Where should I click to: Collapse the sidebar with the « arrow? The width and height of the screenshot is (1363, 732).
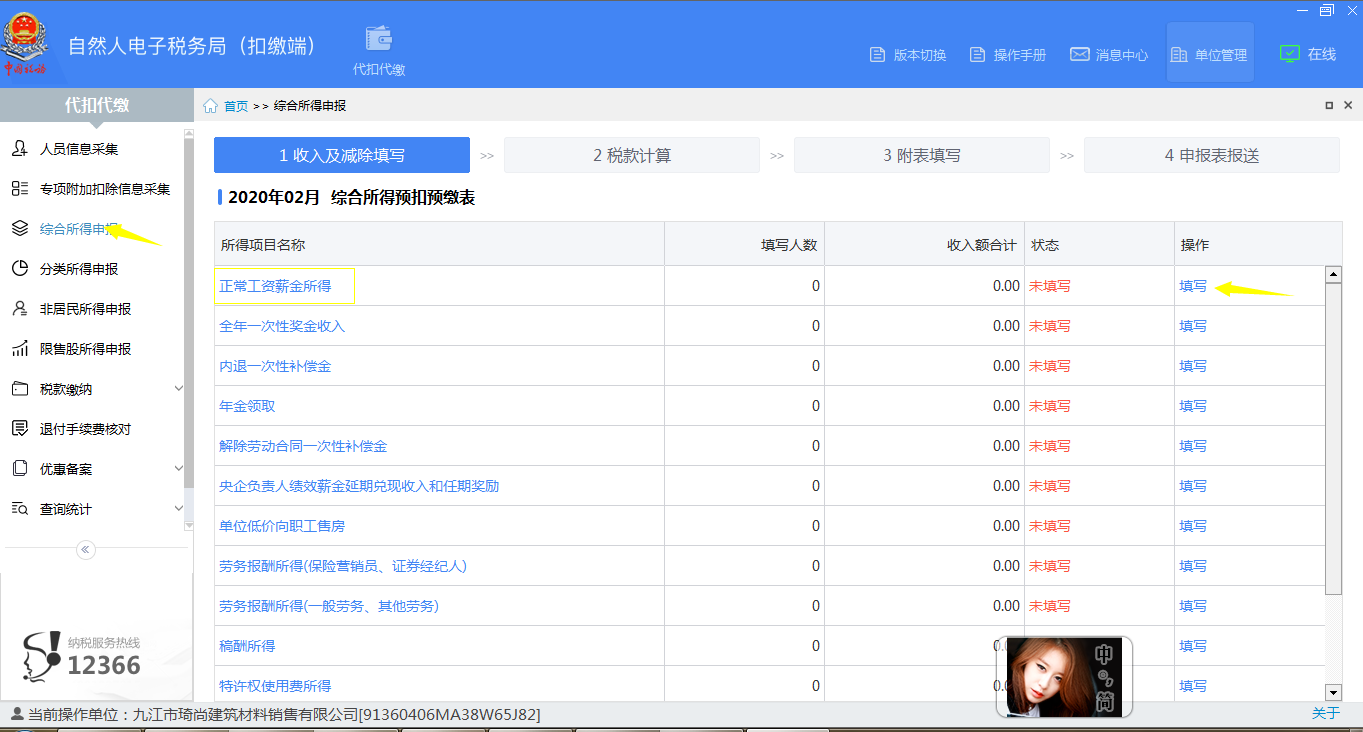click(85, 549)
